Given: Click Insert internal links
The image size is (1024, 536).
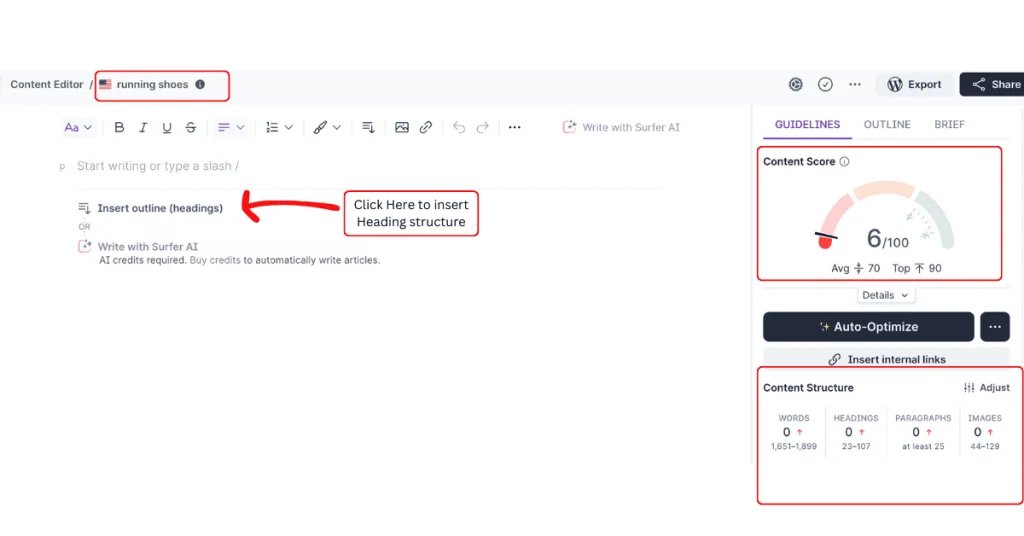Looking at the screenshot, I should [887, 359].
